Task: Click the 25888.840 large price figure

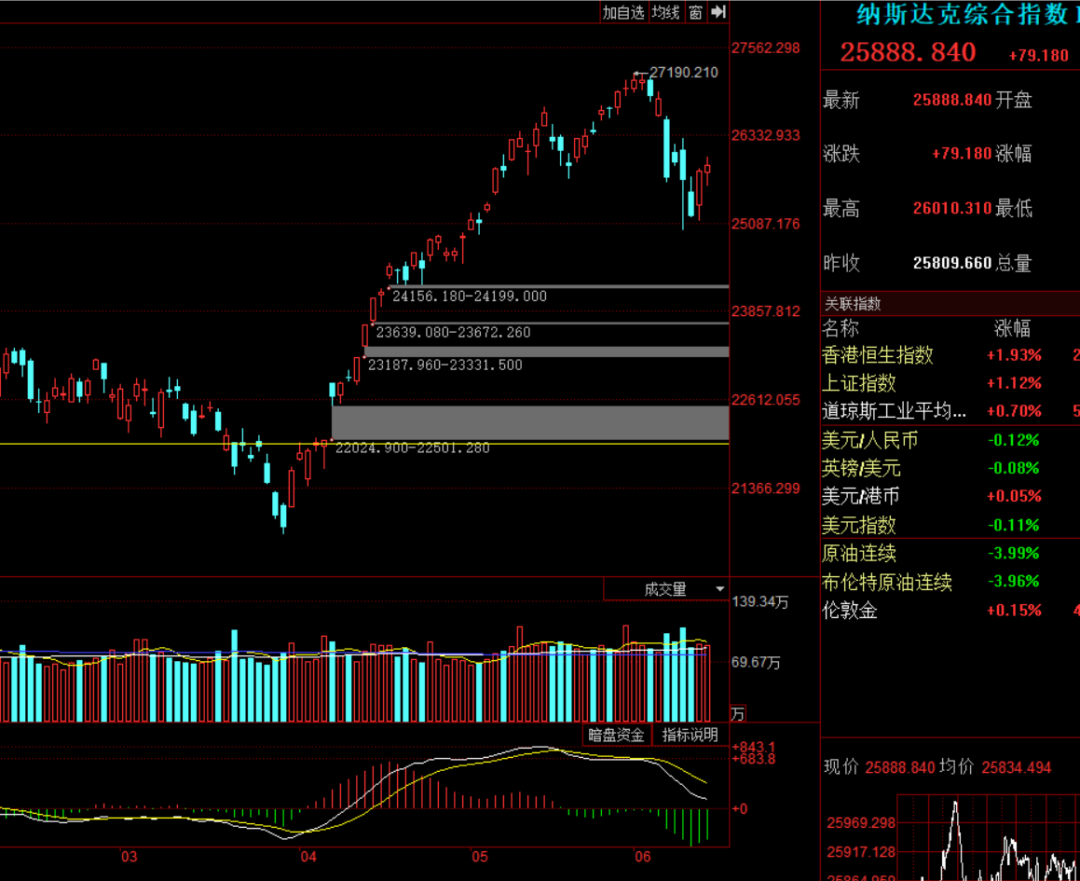Action: point(908,52)
